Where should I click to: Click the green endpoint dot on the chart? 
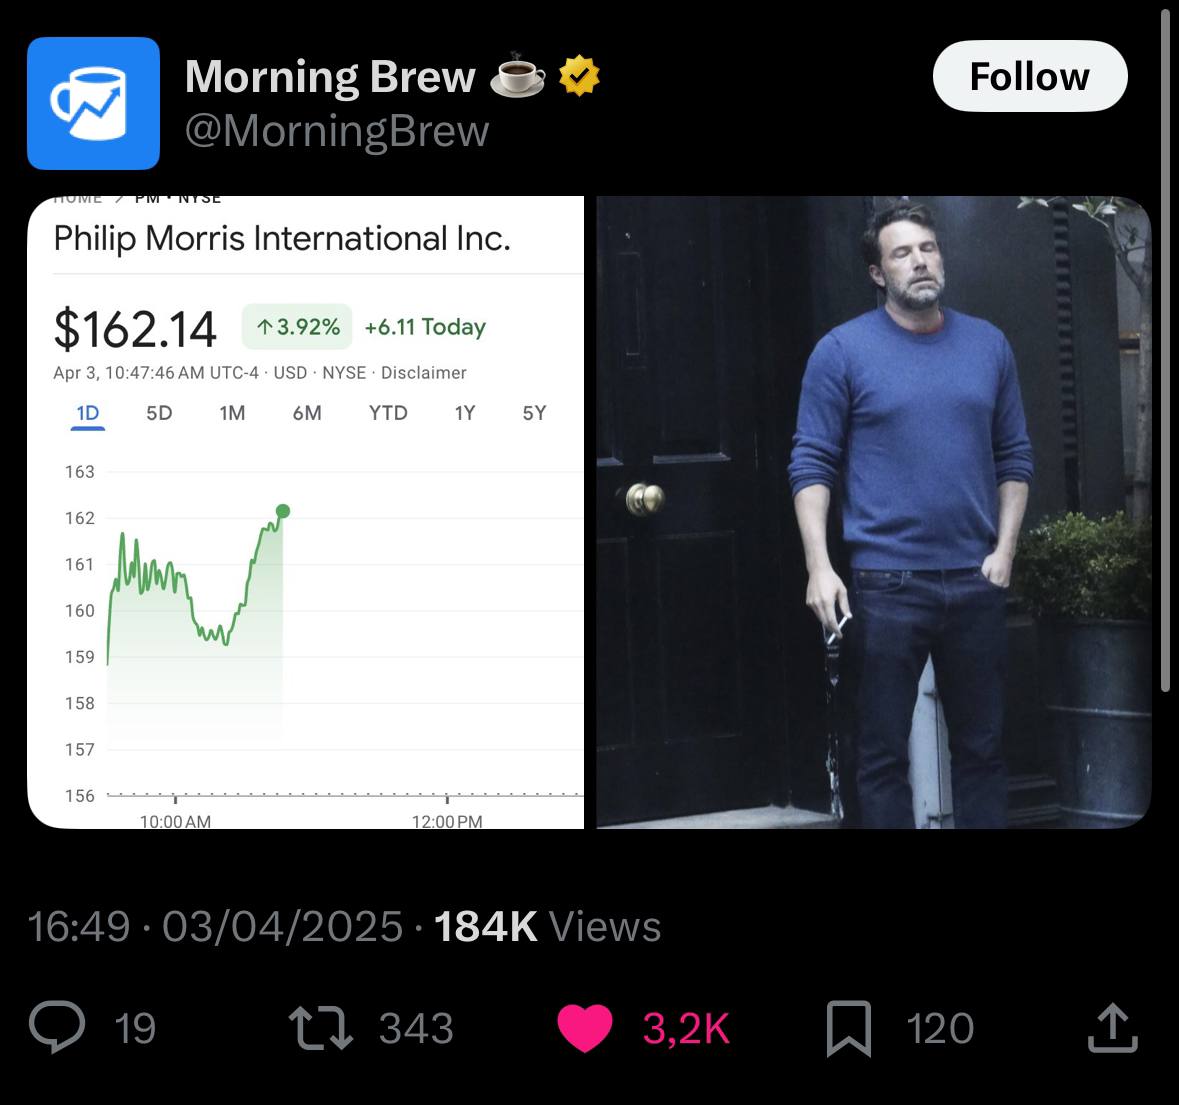coord(283,511)
